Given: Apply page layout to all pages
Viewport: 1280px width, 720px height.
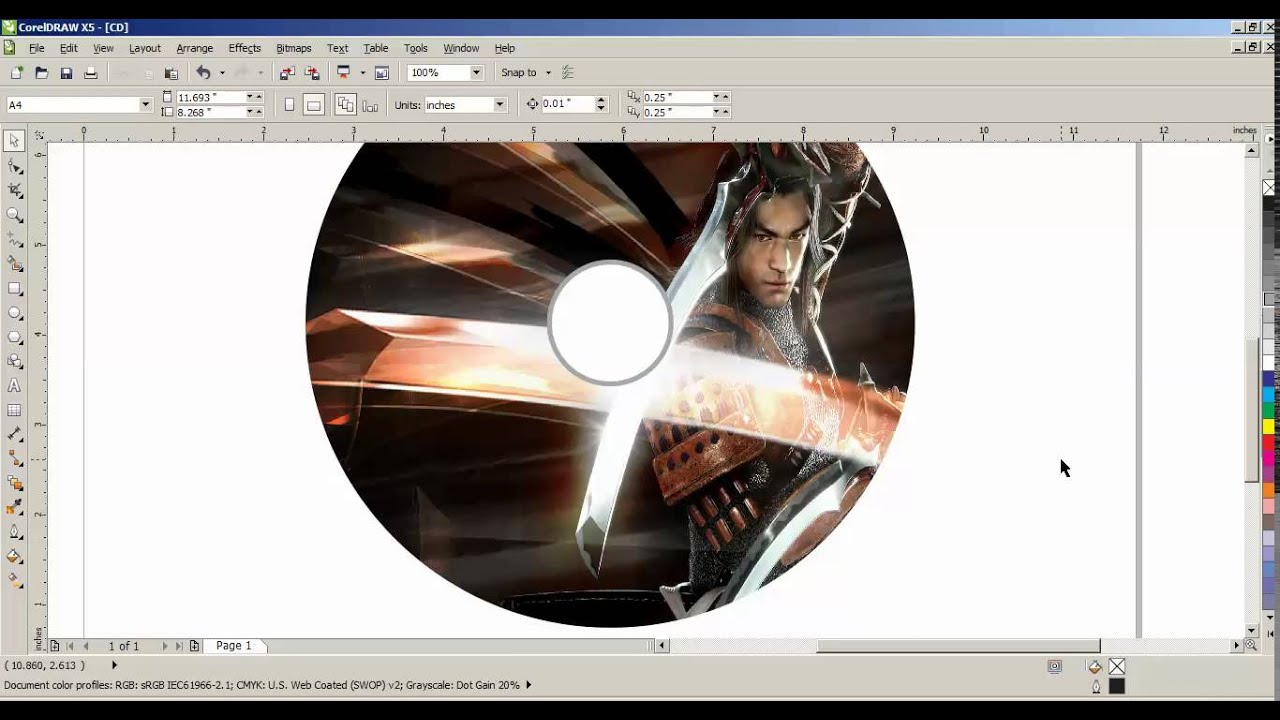Looking at the screenshot, I should pos(346,105).
